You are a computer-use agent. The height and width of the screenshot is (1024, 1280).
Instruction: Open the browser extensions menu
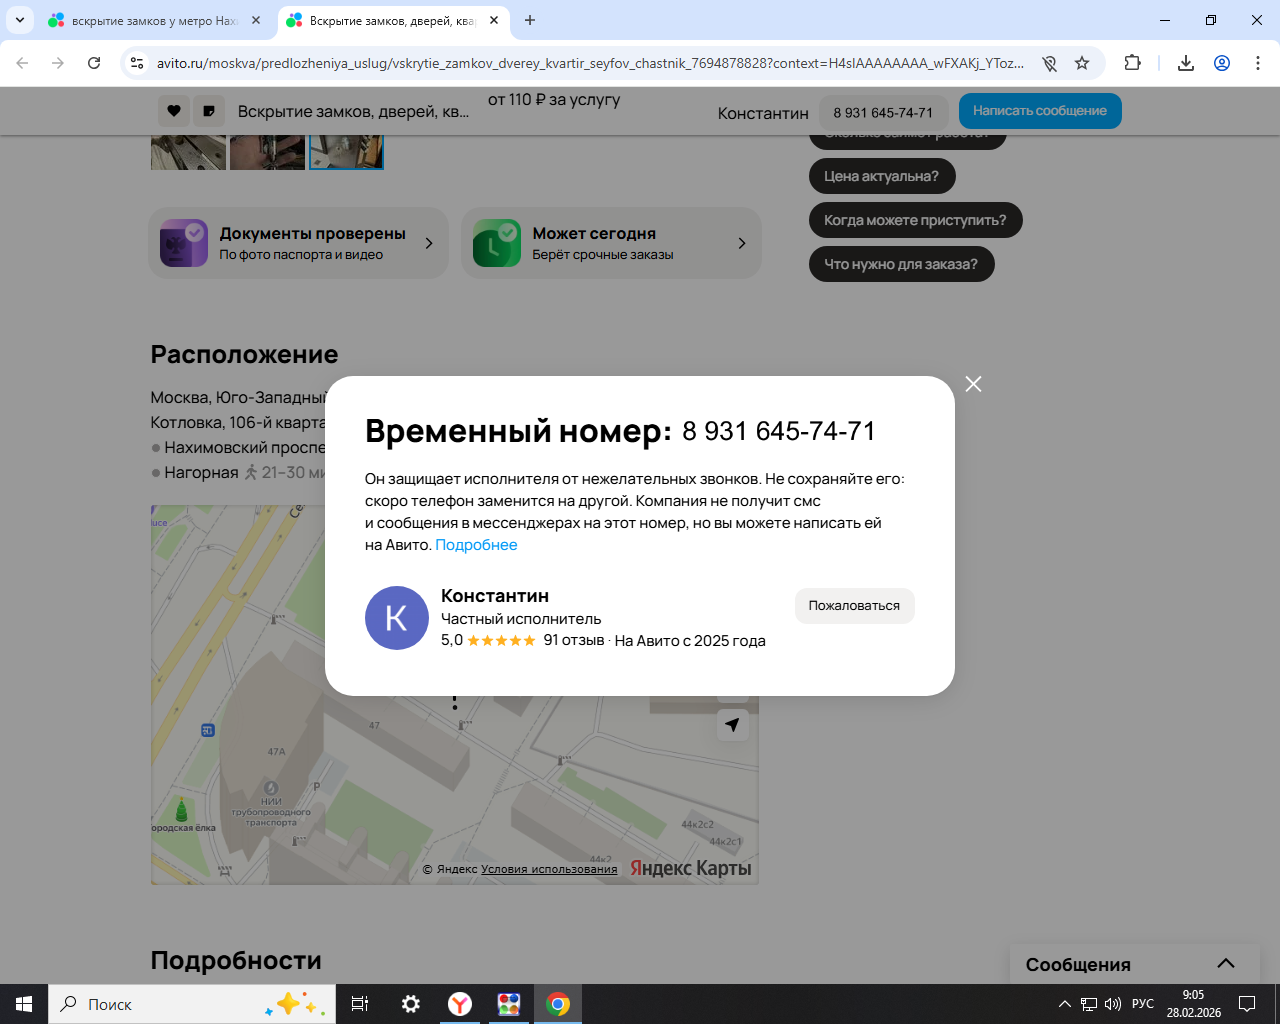coord(1132,63)
